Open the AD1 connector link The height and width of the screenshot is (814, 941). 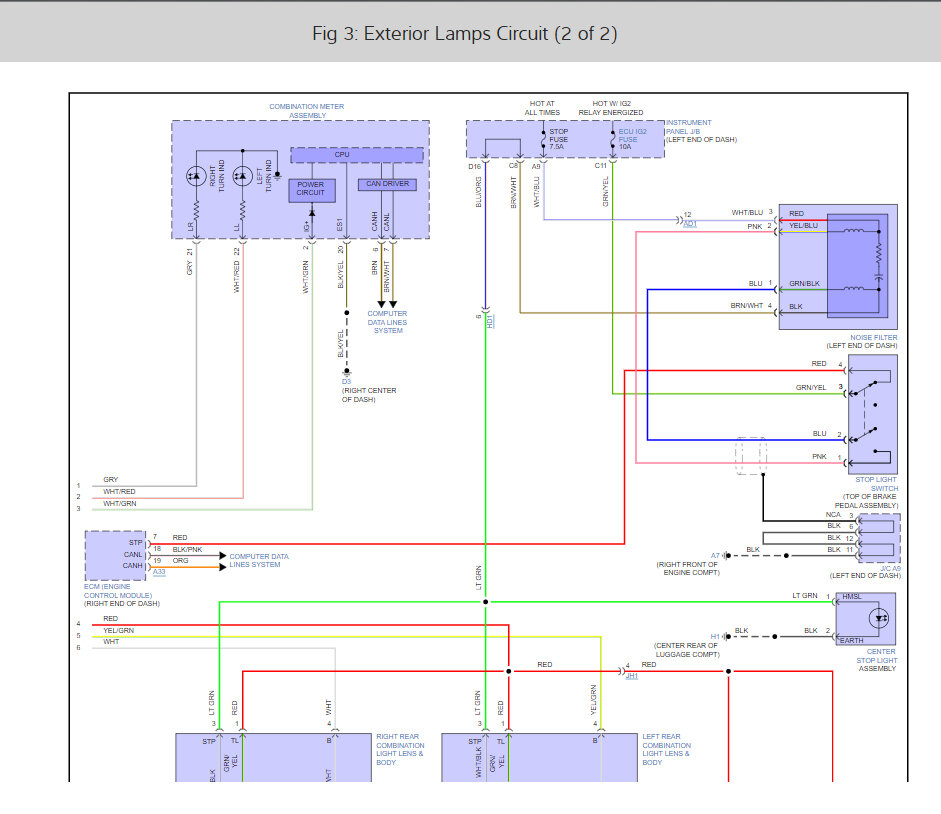[x=690, y=224]
